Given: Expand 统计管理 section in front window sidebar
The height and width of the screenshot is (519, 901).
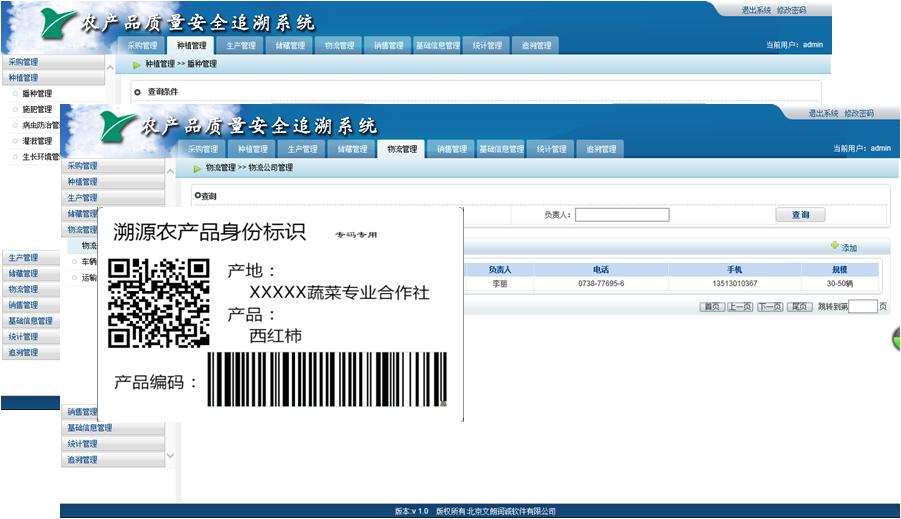Looking at the screenshot, I should 113,444.
